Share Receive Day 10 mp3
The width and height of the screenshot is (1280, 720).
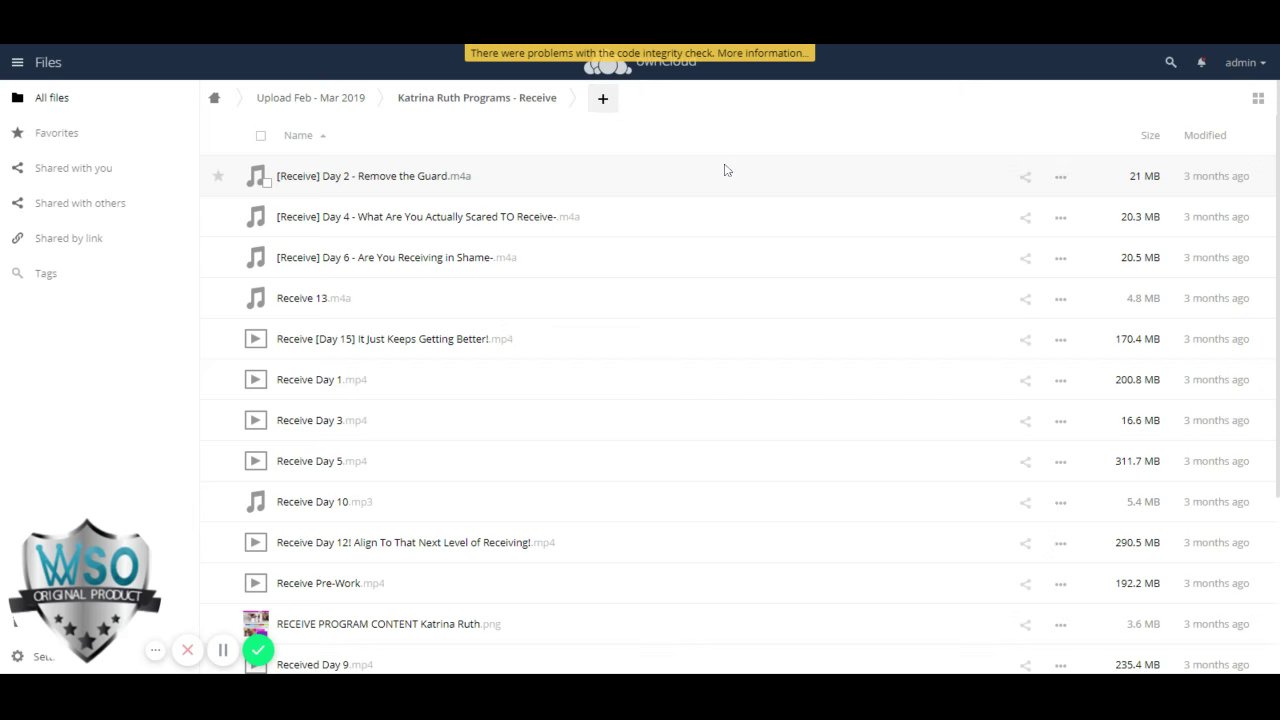point(1025,503)
